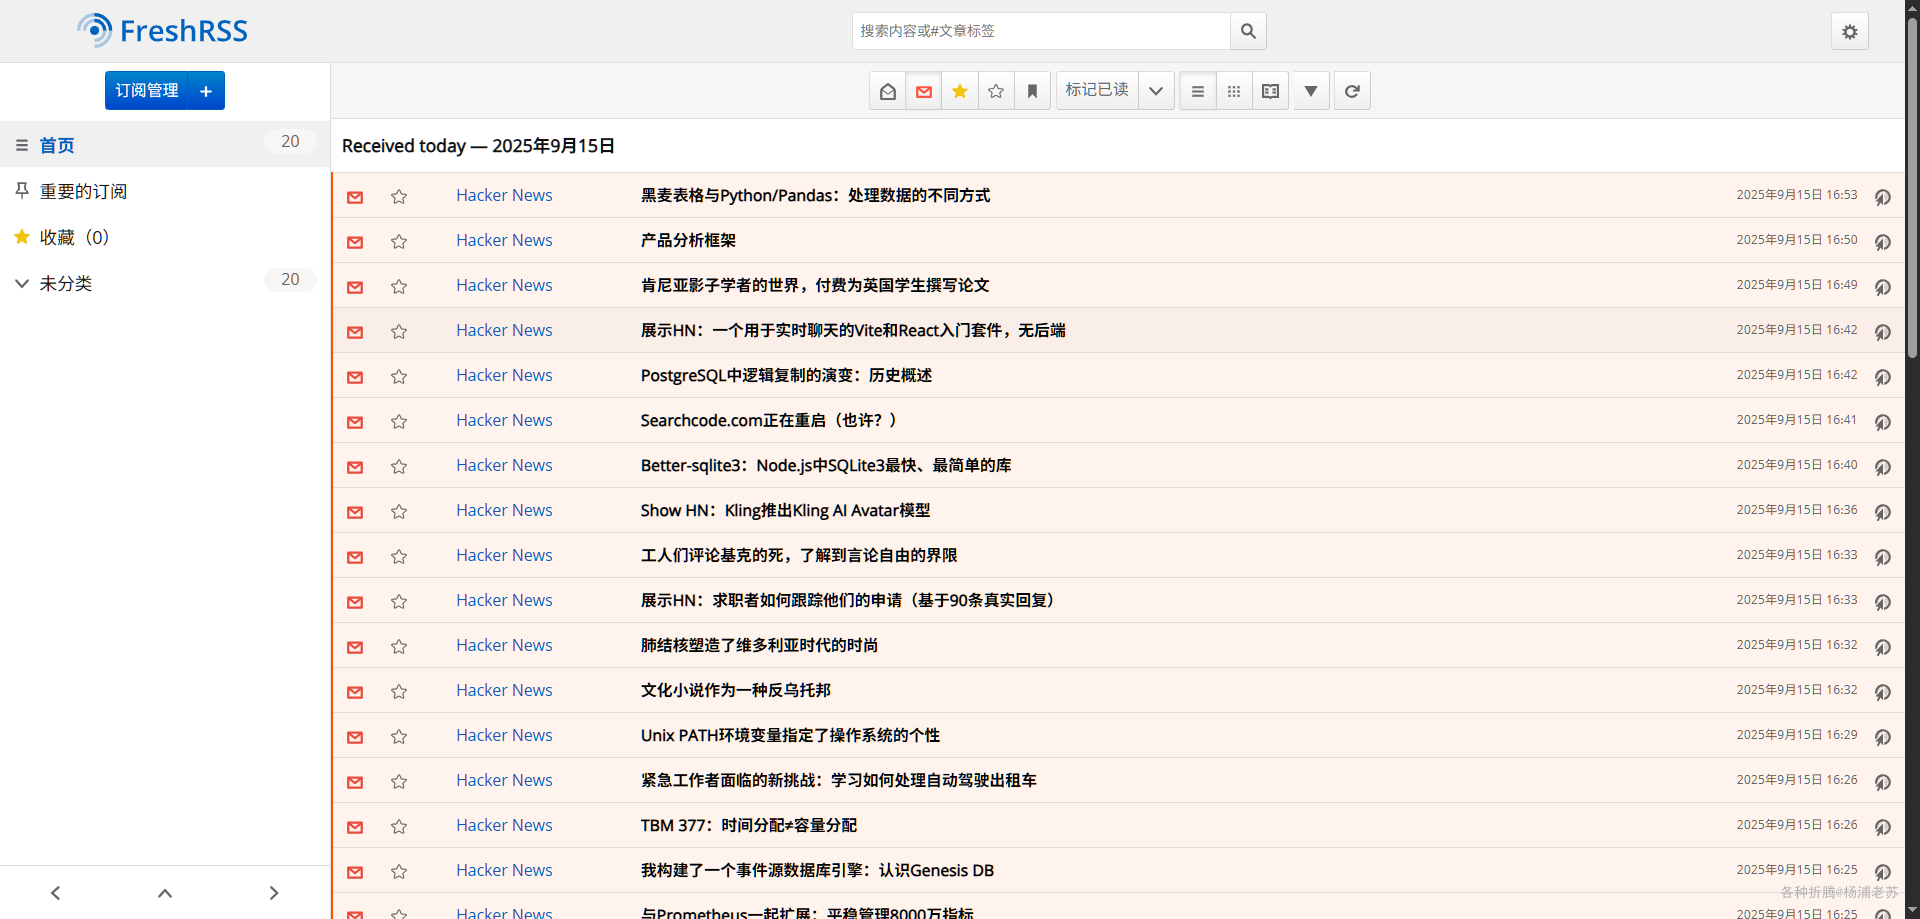This screenshot has width=1920, height=919.
Task: Open external link icon for Unix PATH article
Action: click(x=1882, y=736)
